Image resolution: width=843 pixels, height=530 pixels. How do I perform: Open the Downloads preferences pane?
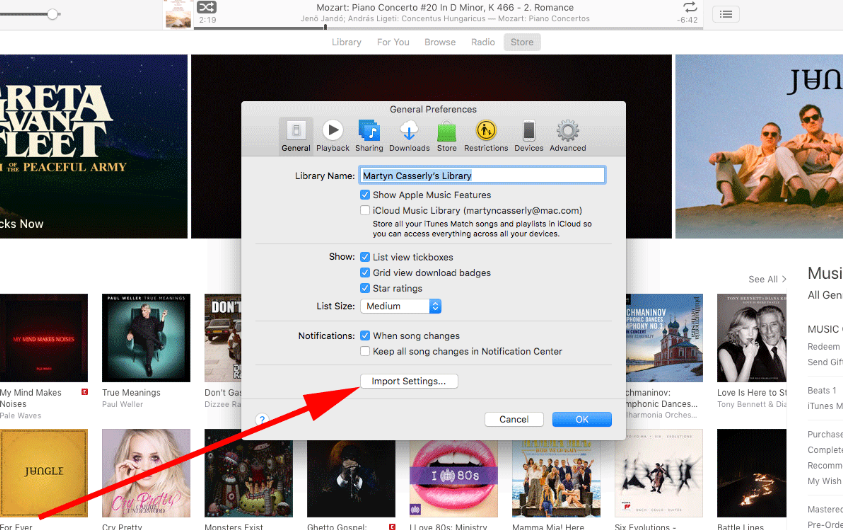tap(409, 136)
